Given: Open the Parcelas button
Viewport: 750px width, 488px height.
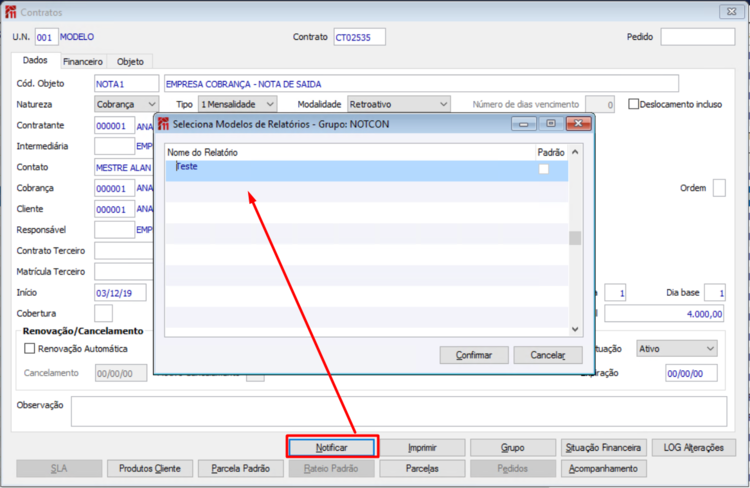Looking at the screenshot, I should pos(422,468).
